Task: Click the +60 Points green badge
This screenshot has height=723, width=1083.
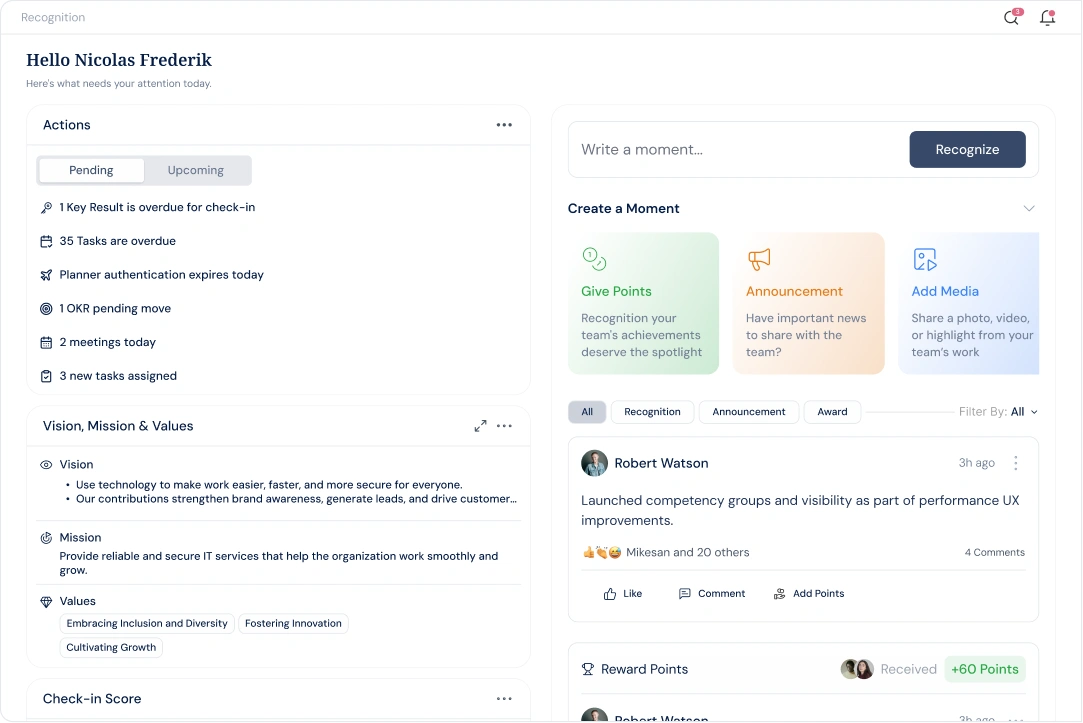Action: coord(985,669)
